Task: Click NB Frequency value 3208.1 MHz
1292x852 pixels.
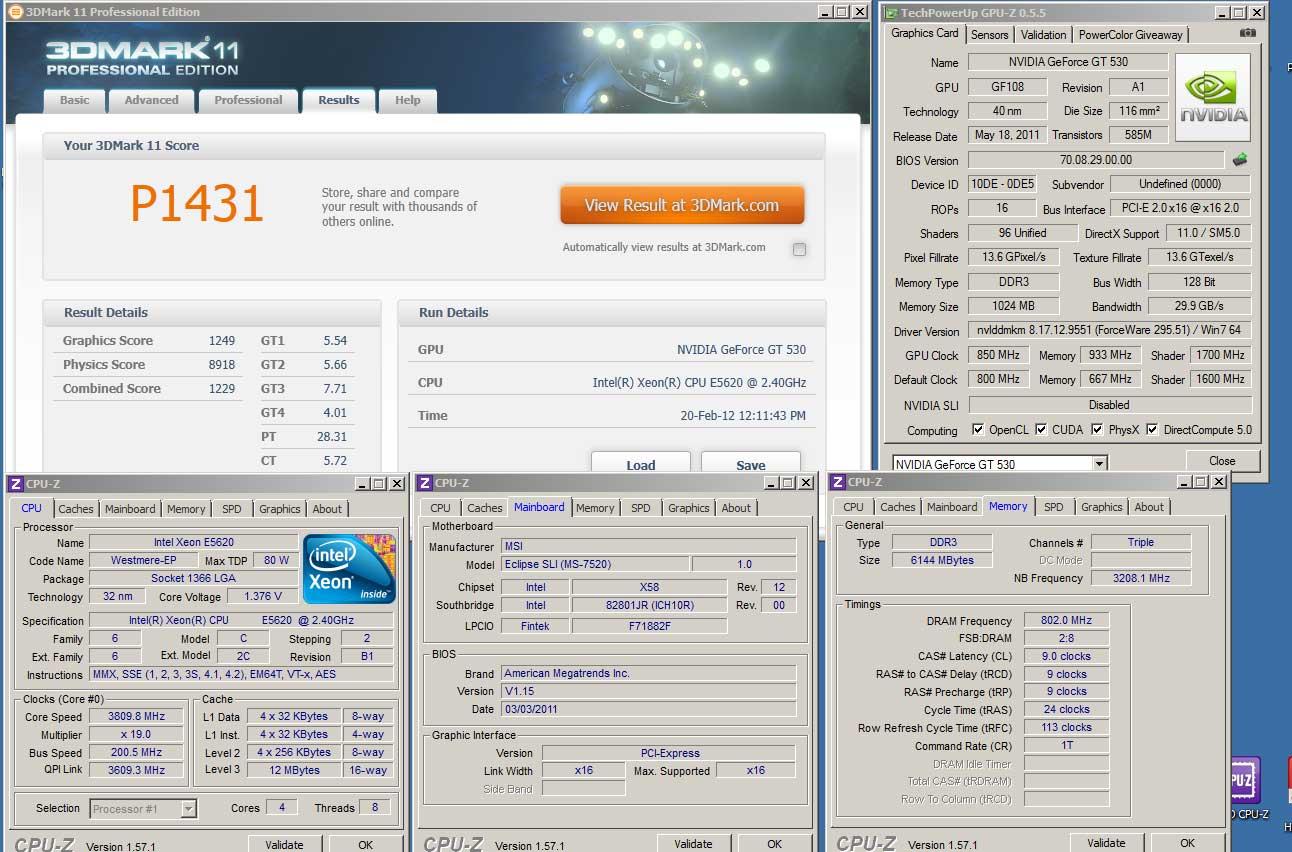Action: point(1141,578)
